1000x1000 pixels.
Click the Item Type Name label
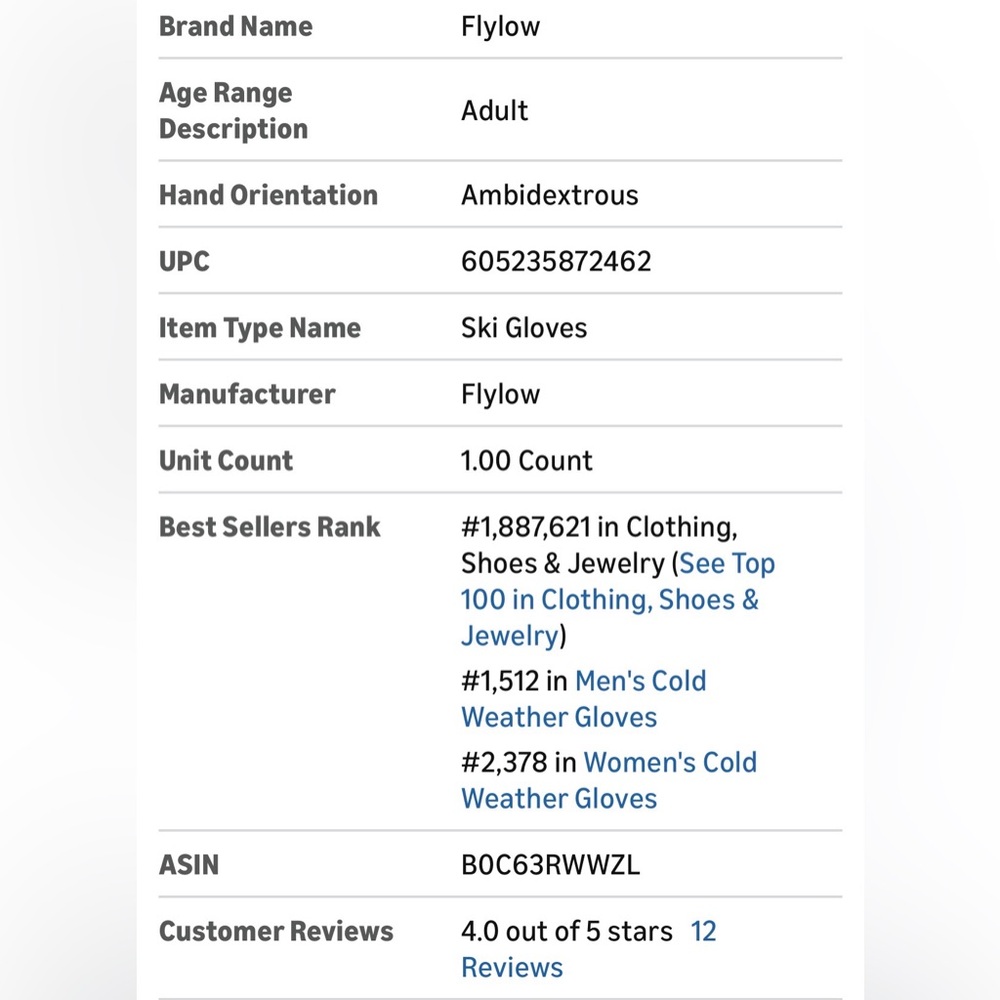pyautogui.click(x=260, y=328)
